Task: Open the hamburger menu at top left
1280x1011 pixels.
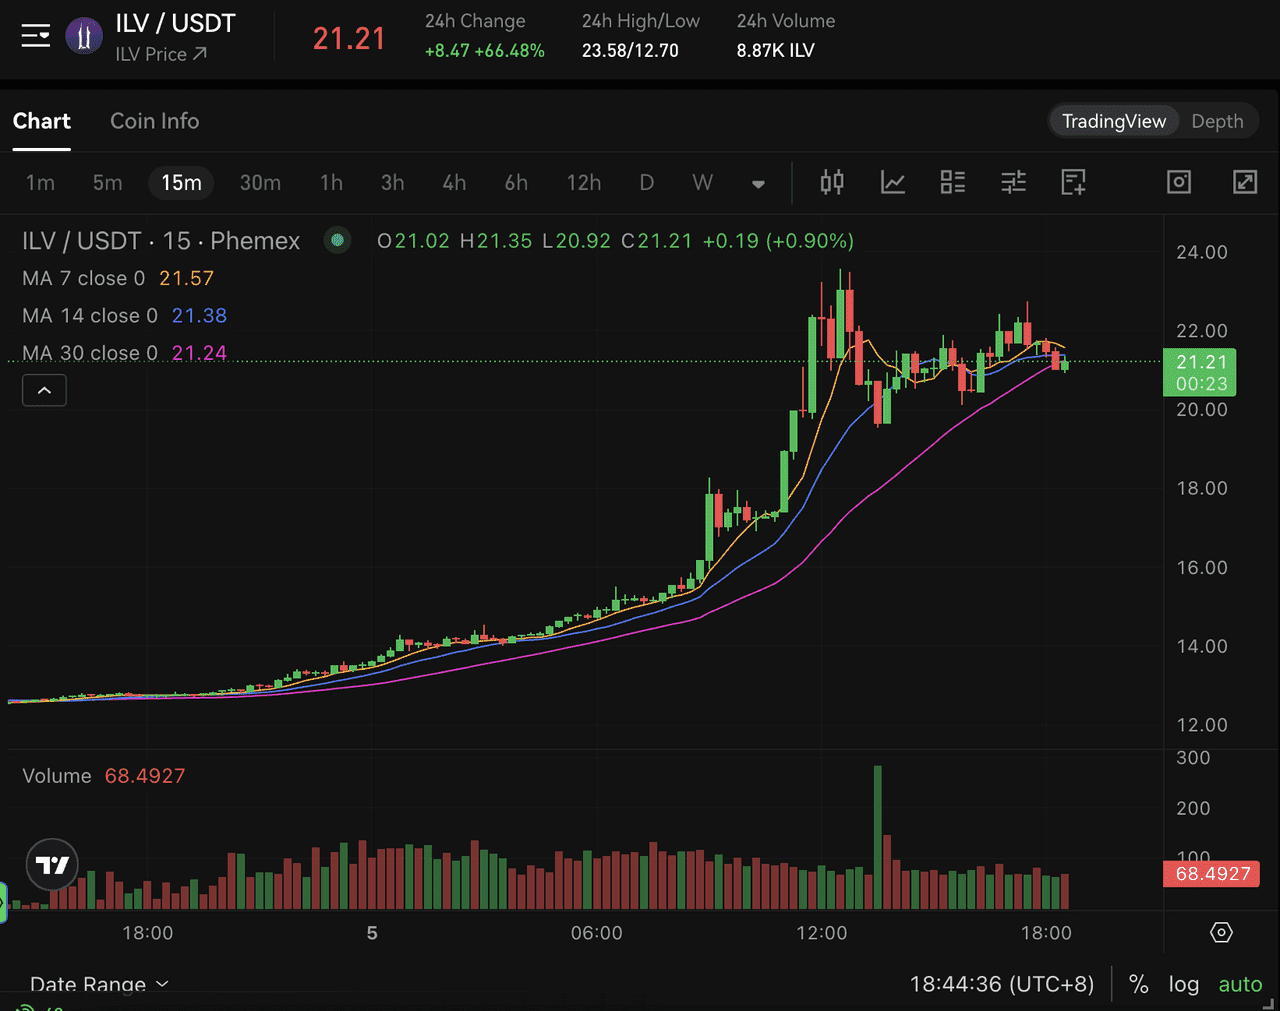Action: pyautogui.click(x=35, y=35)
